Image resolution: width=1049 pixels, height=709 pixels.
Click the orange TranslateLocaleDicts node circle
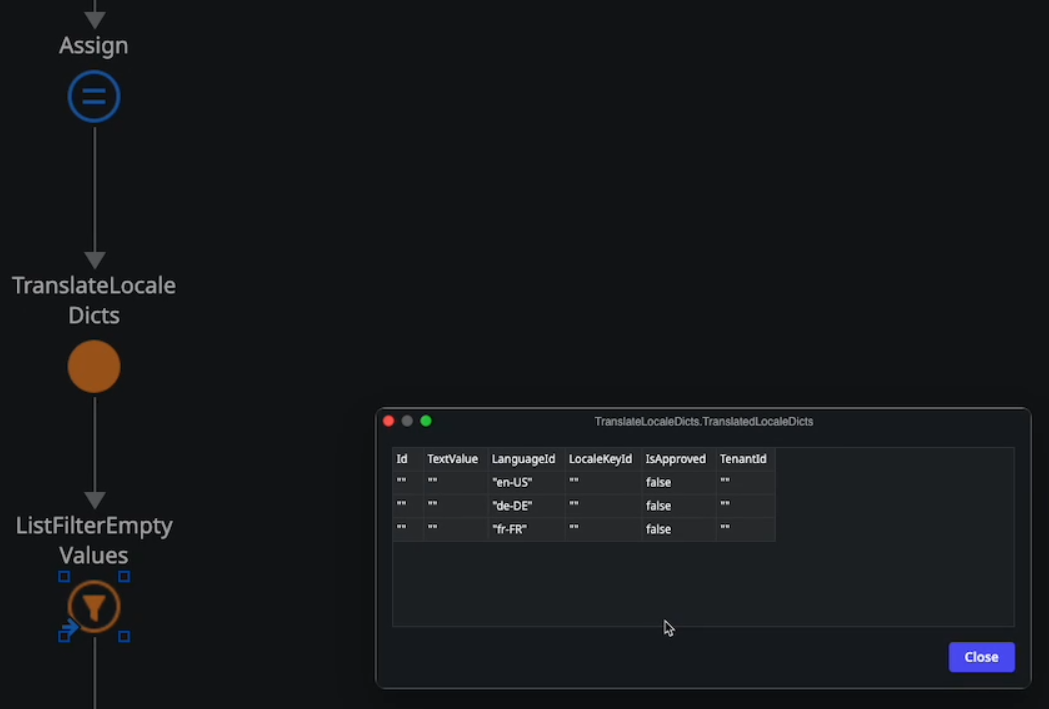click(94, 366)
